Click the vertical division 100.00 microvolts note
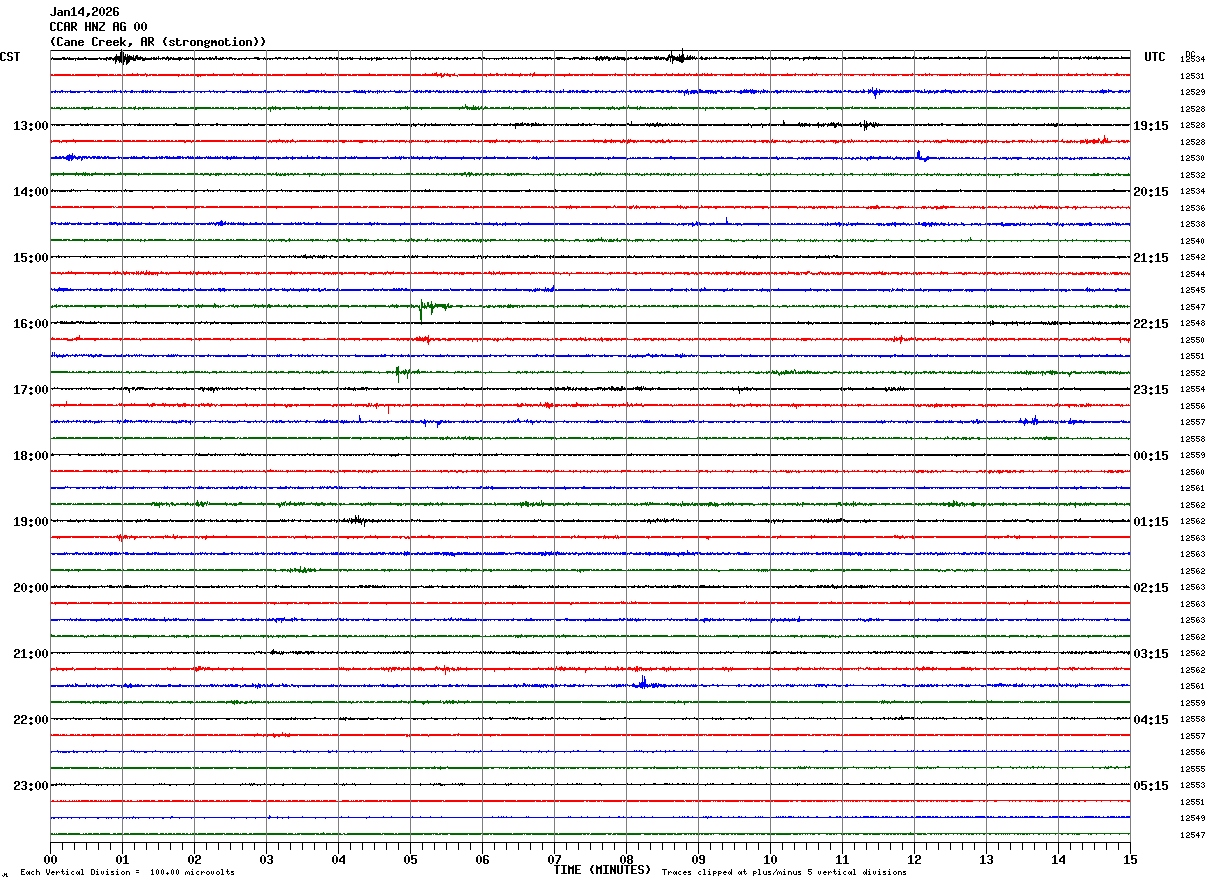1210x886 pixels. coord(128,873)
